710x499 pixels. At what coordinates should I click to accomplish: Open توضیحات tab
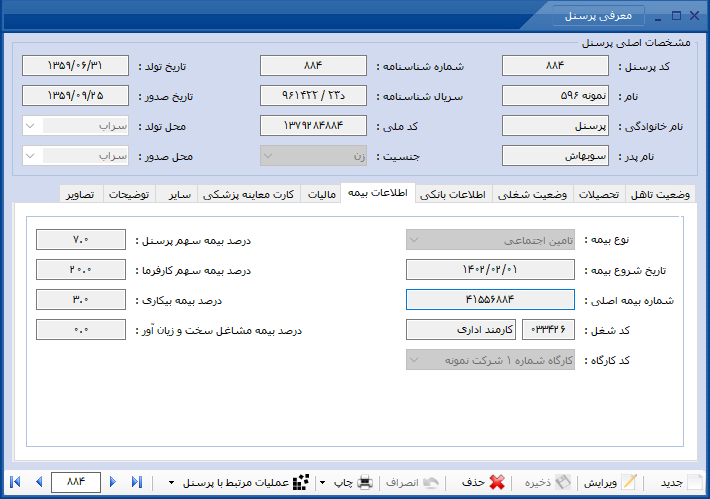pos(129,194)
